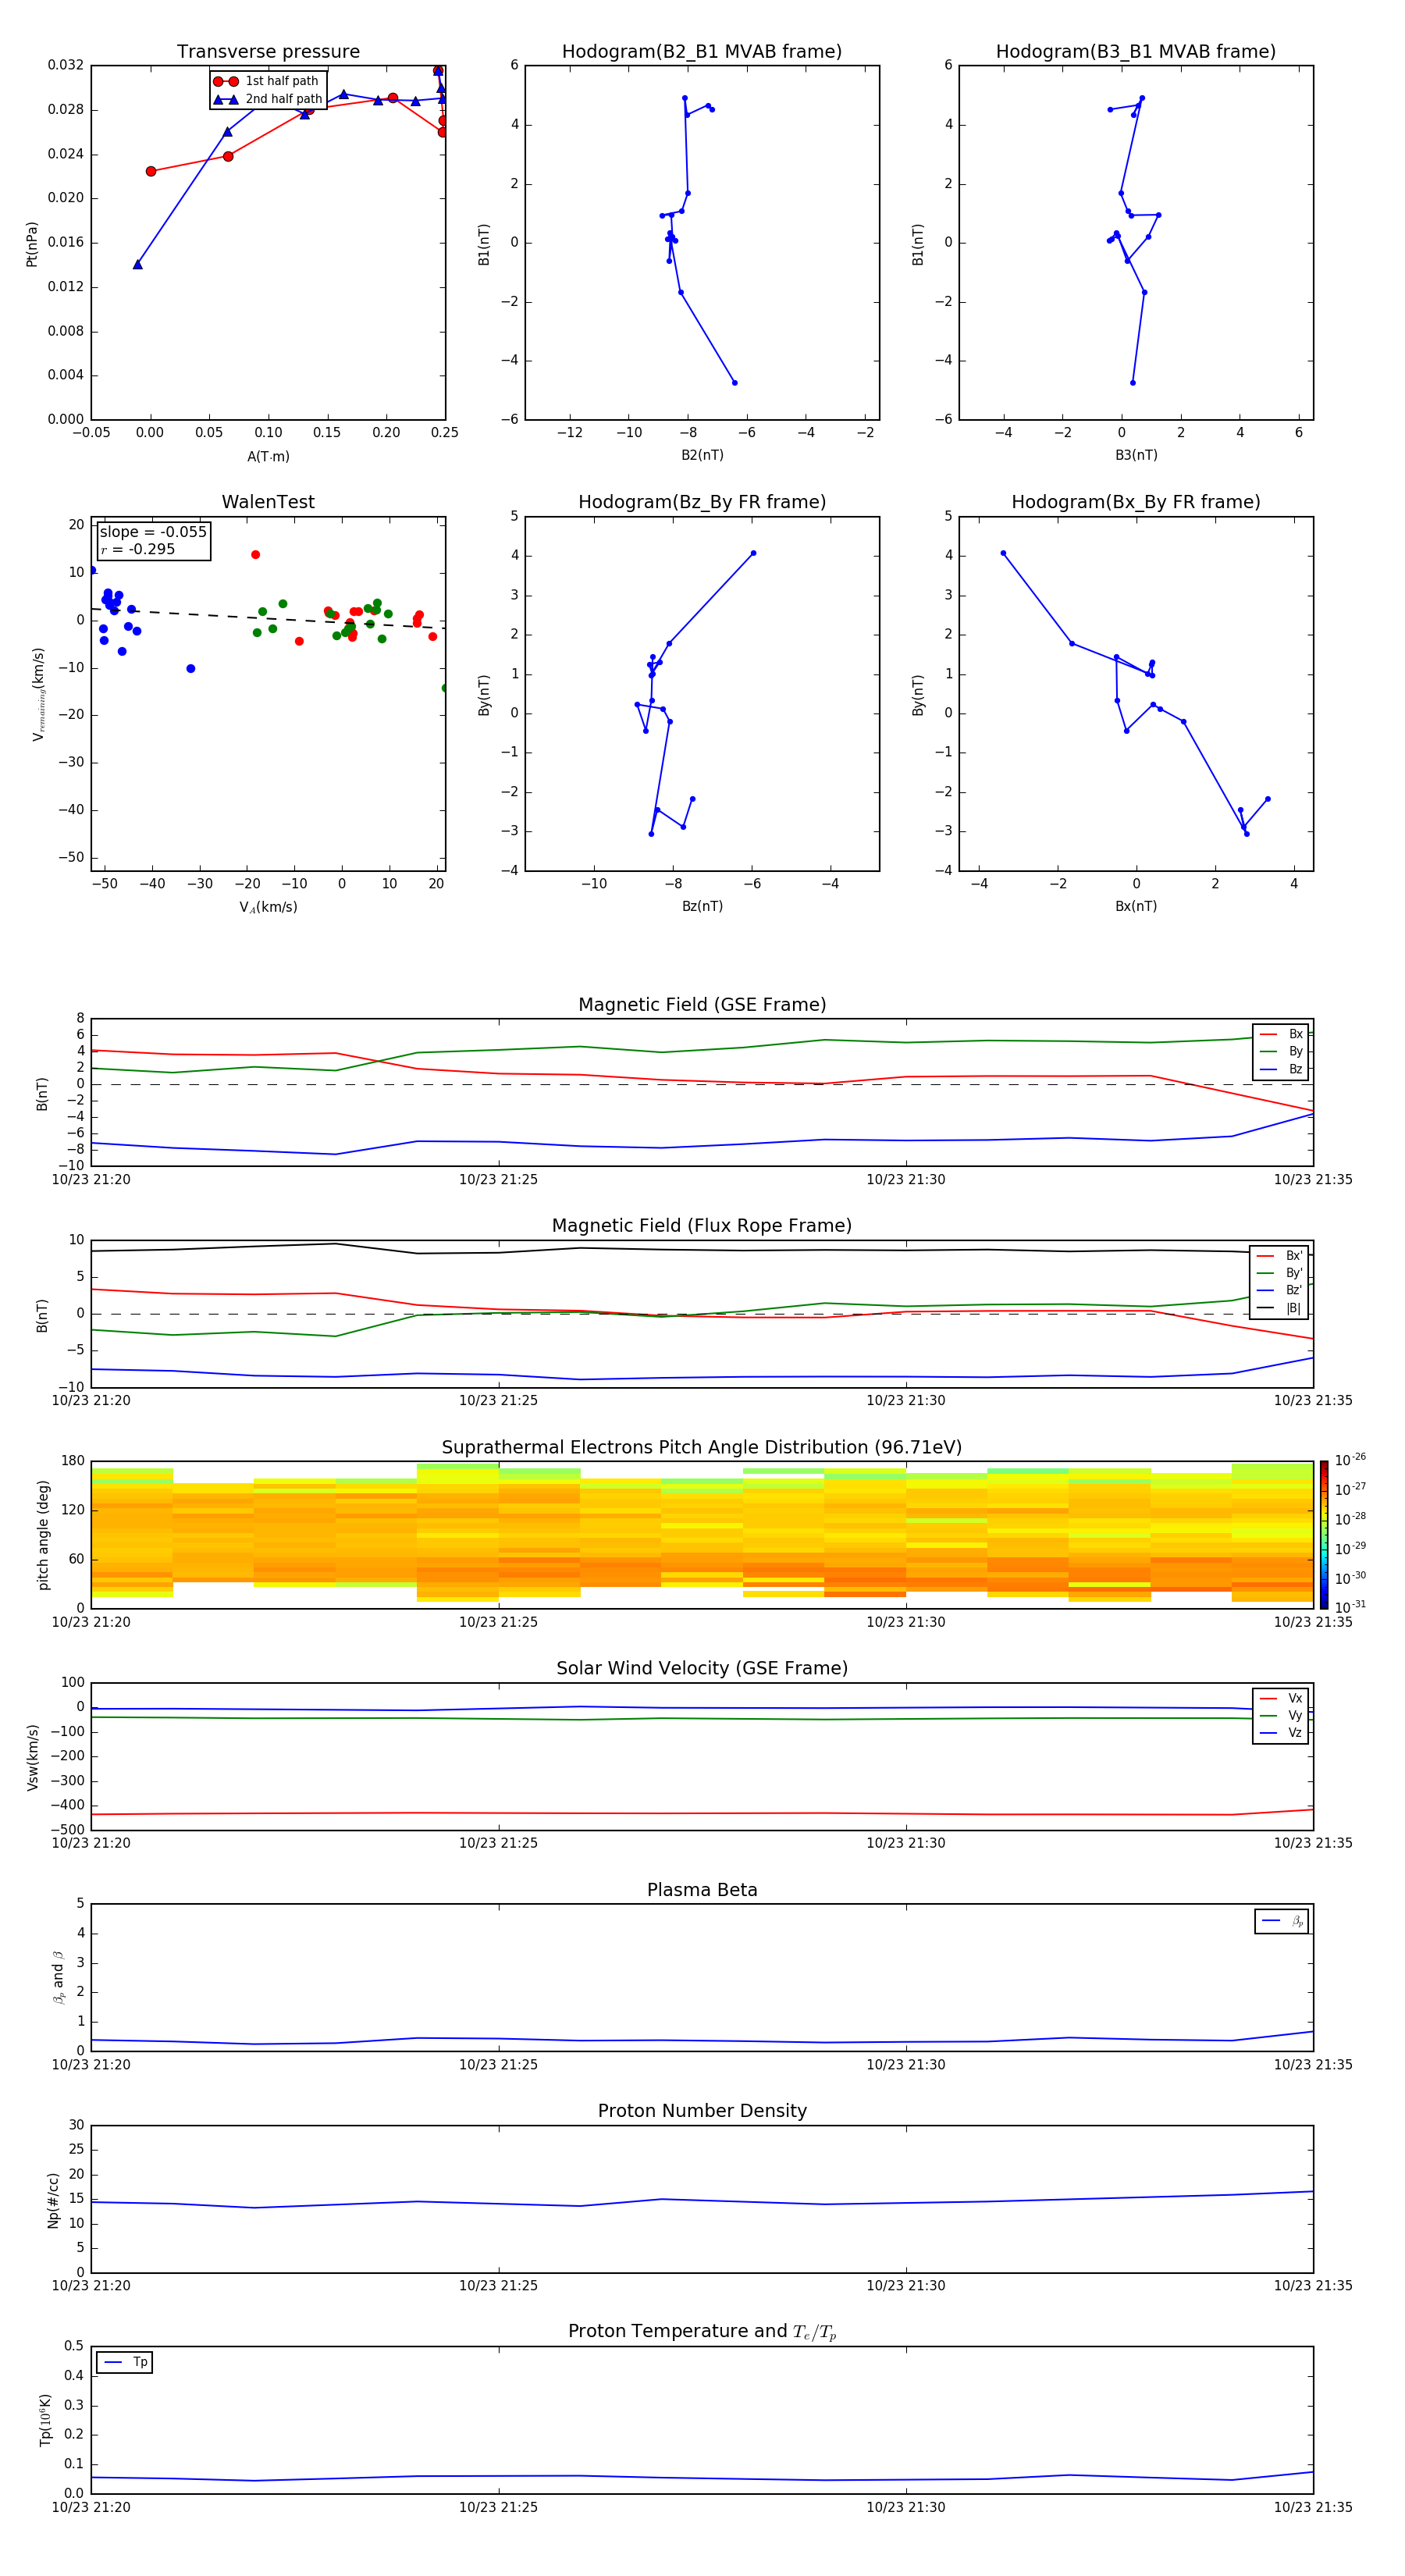This screenshot has height=2576, width=1405.
Task: Click the 'WalenTest' plot title
Action: tap(268, 502)
